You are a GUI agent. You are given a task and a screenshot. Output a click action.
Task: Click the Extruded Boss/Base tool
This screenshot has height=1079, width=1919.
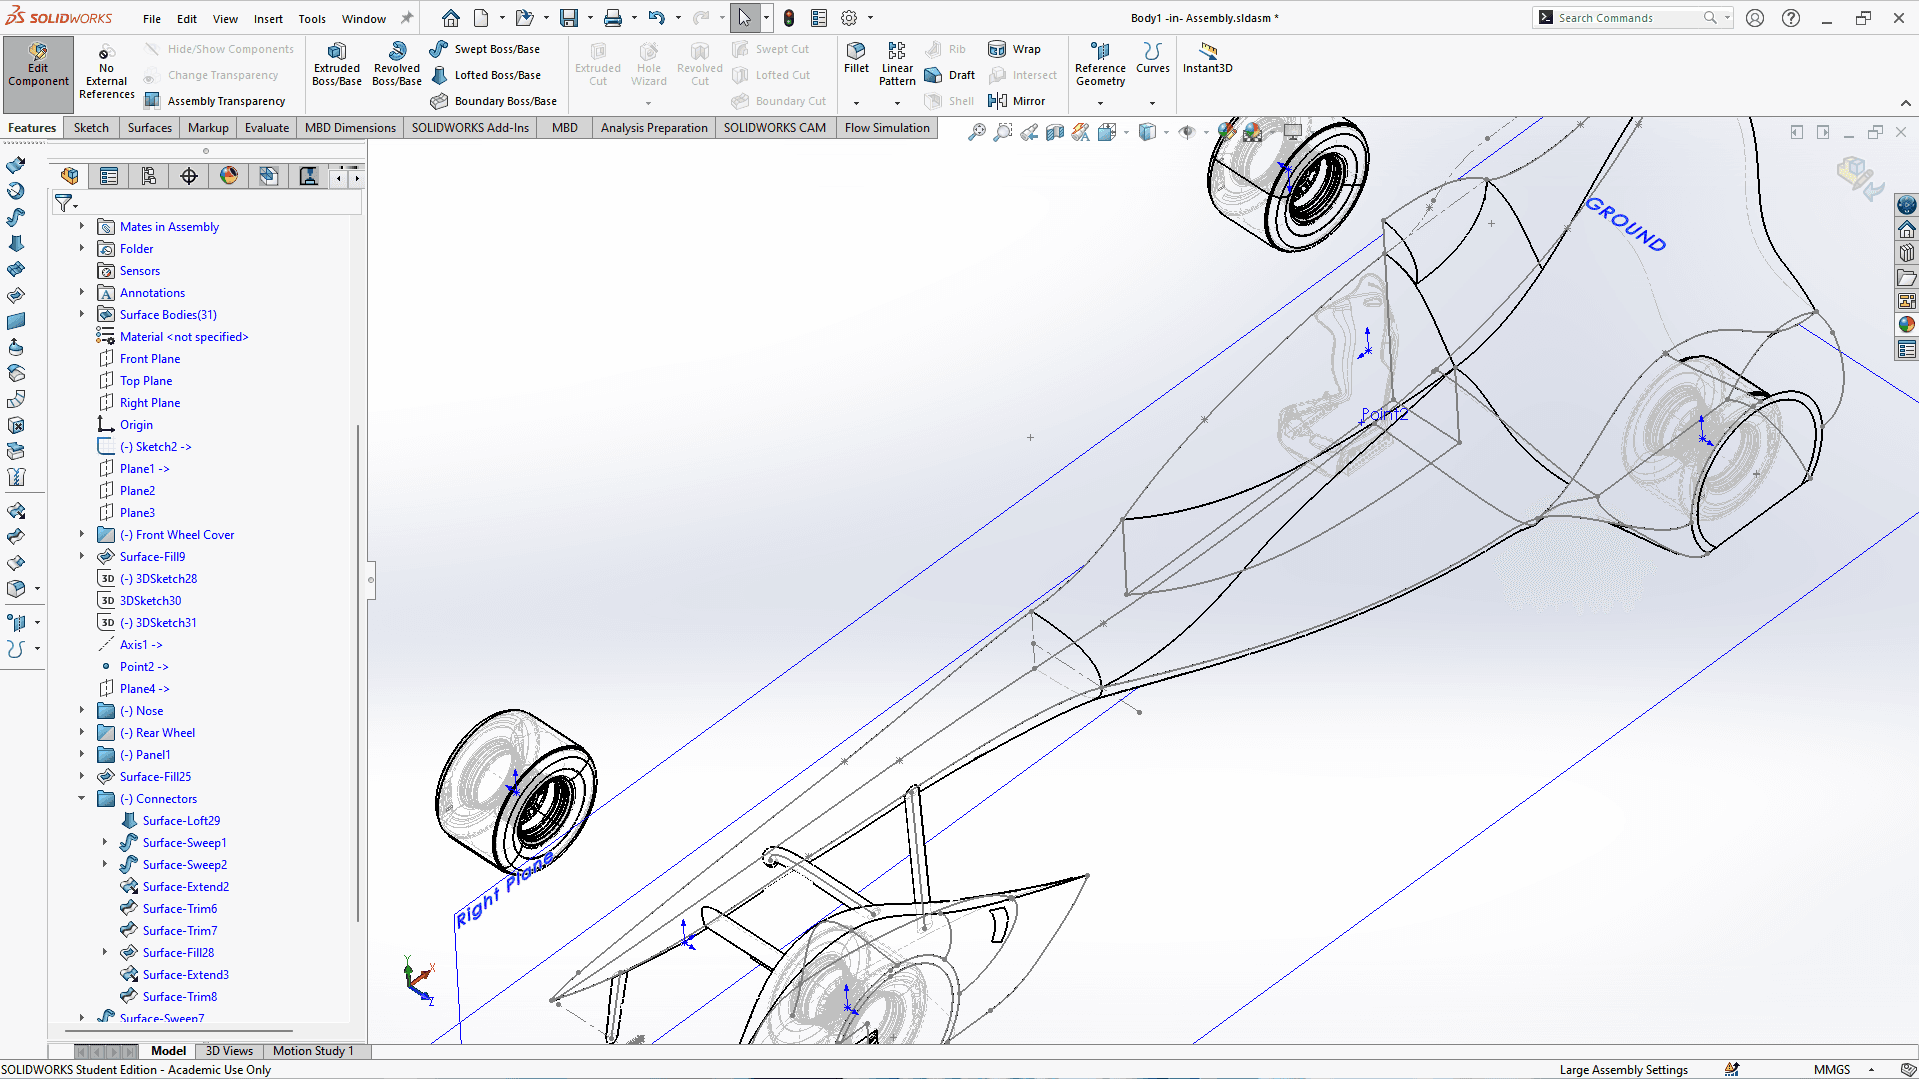coord(336,65)
